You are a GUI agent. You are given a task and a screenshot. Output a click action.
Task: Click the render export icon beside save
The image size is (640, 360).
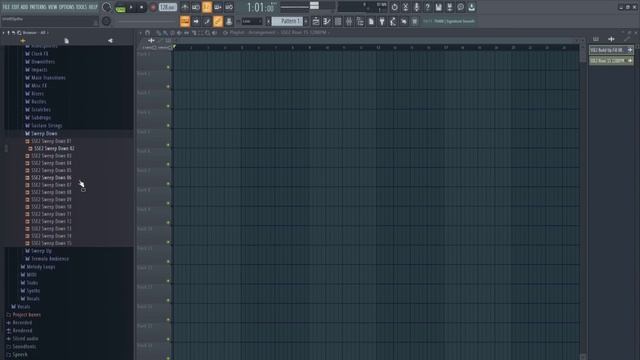(449, 7)
